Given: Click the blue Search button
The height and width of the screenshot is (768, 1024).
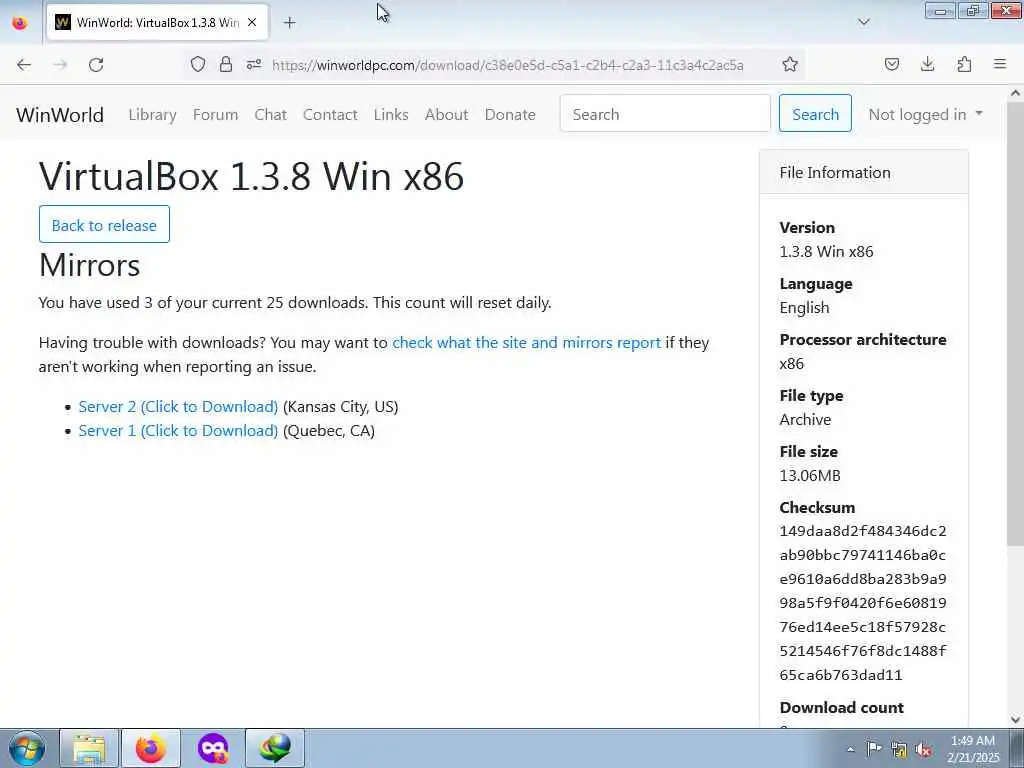Looking at the screenshot, I should click(815, 114).
